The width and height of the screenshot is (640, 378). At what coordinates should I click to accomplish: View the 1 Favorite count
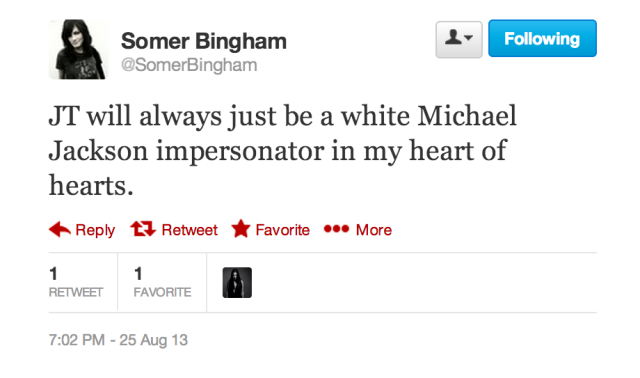pyautogui.click(x=162, y=282)
